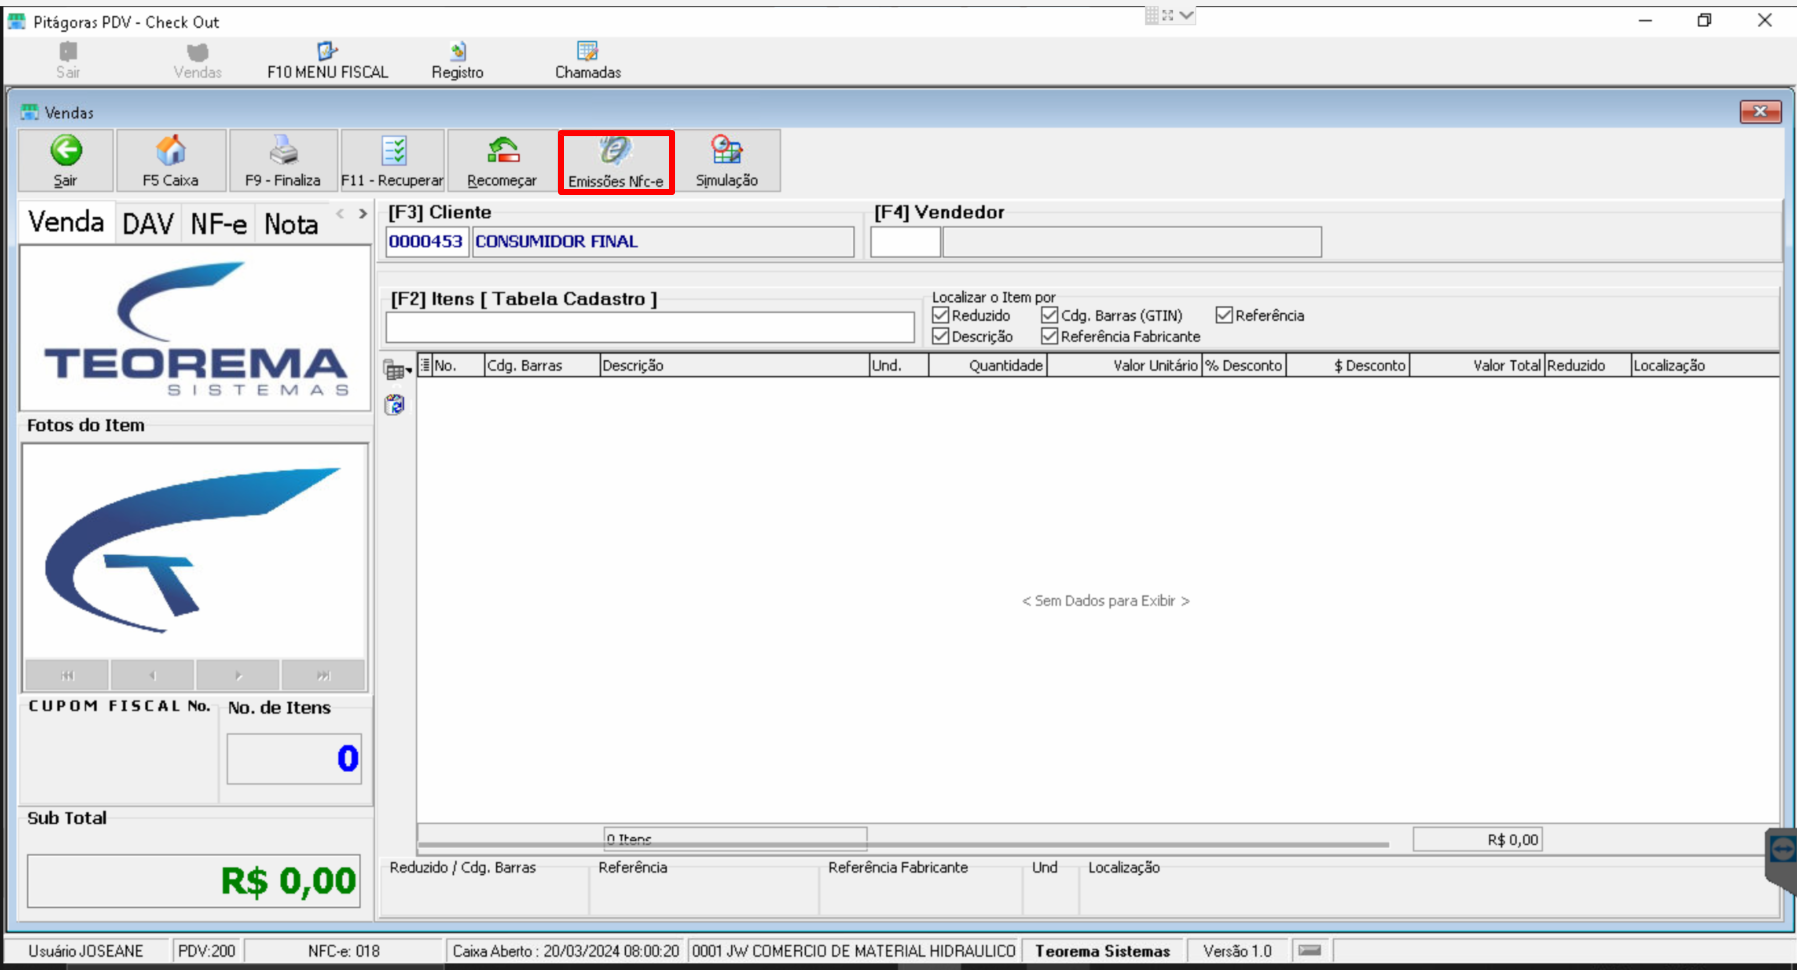Click the status bar keyboard icon

(x=1310, y=950)
